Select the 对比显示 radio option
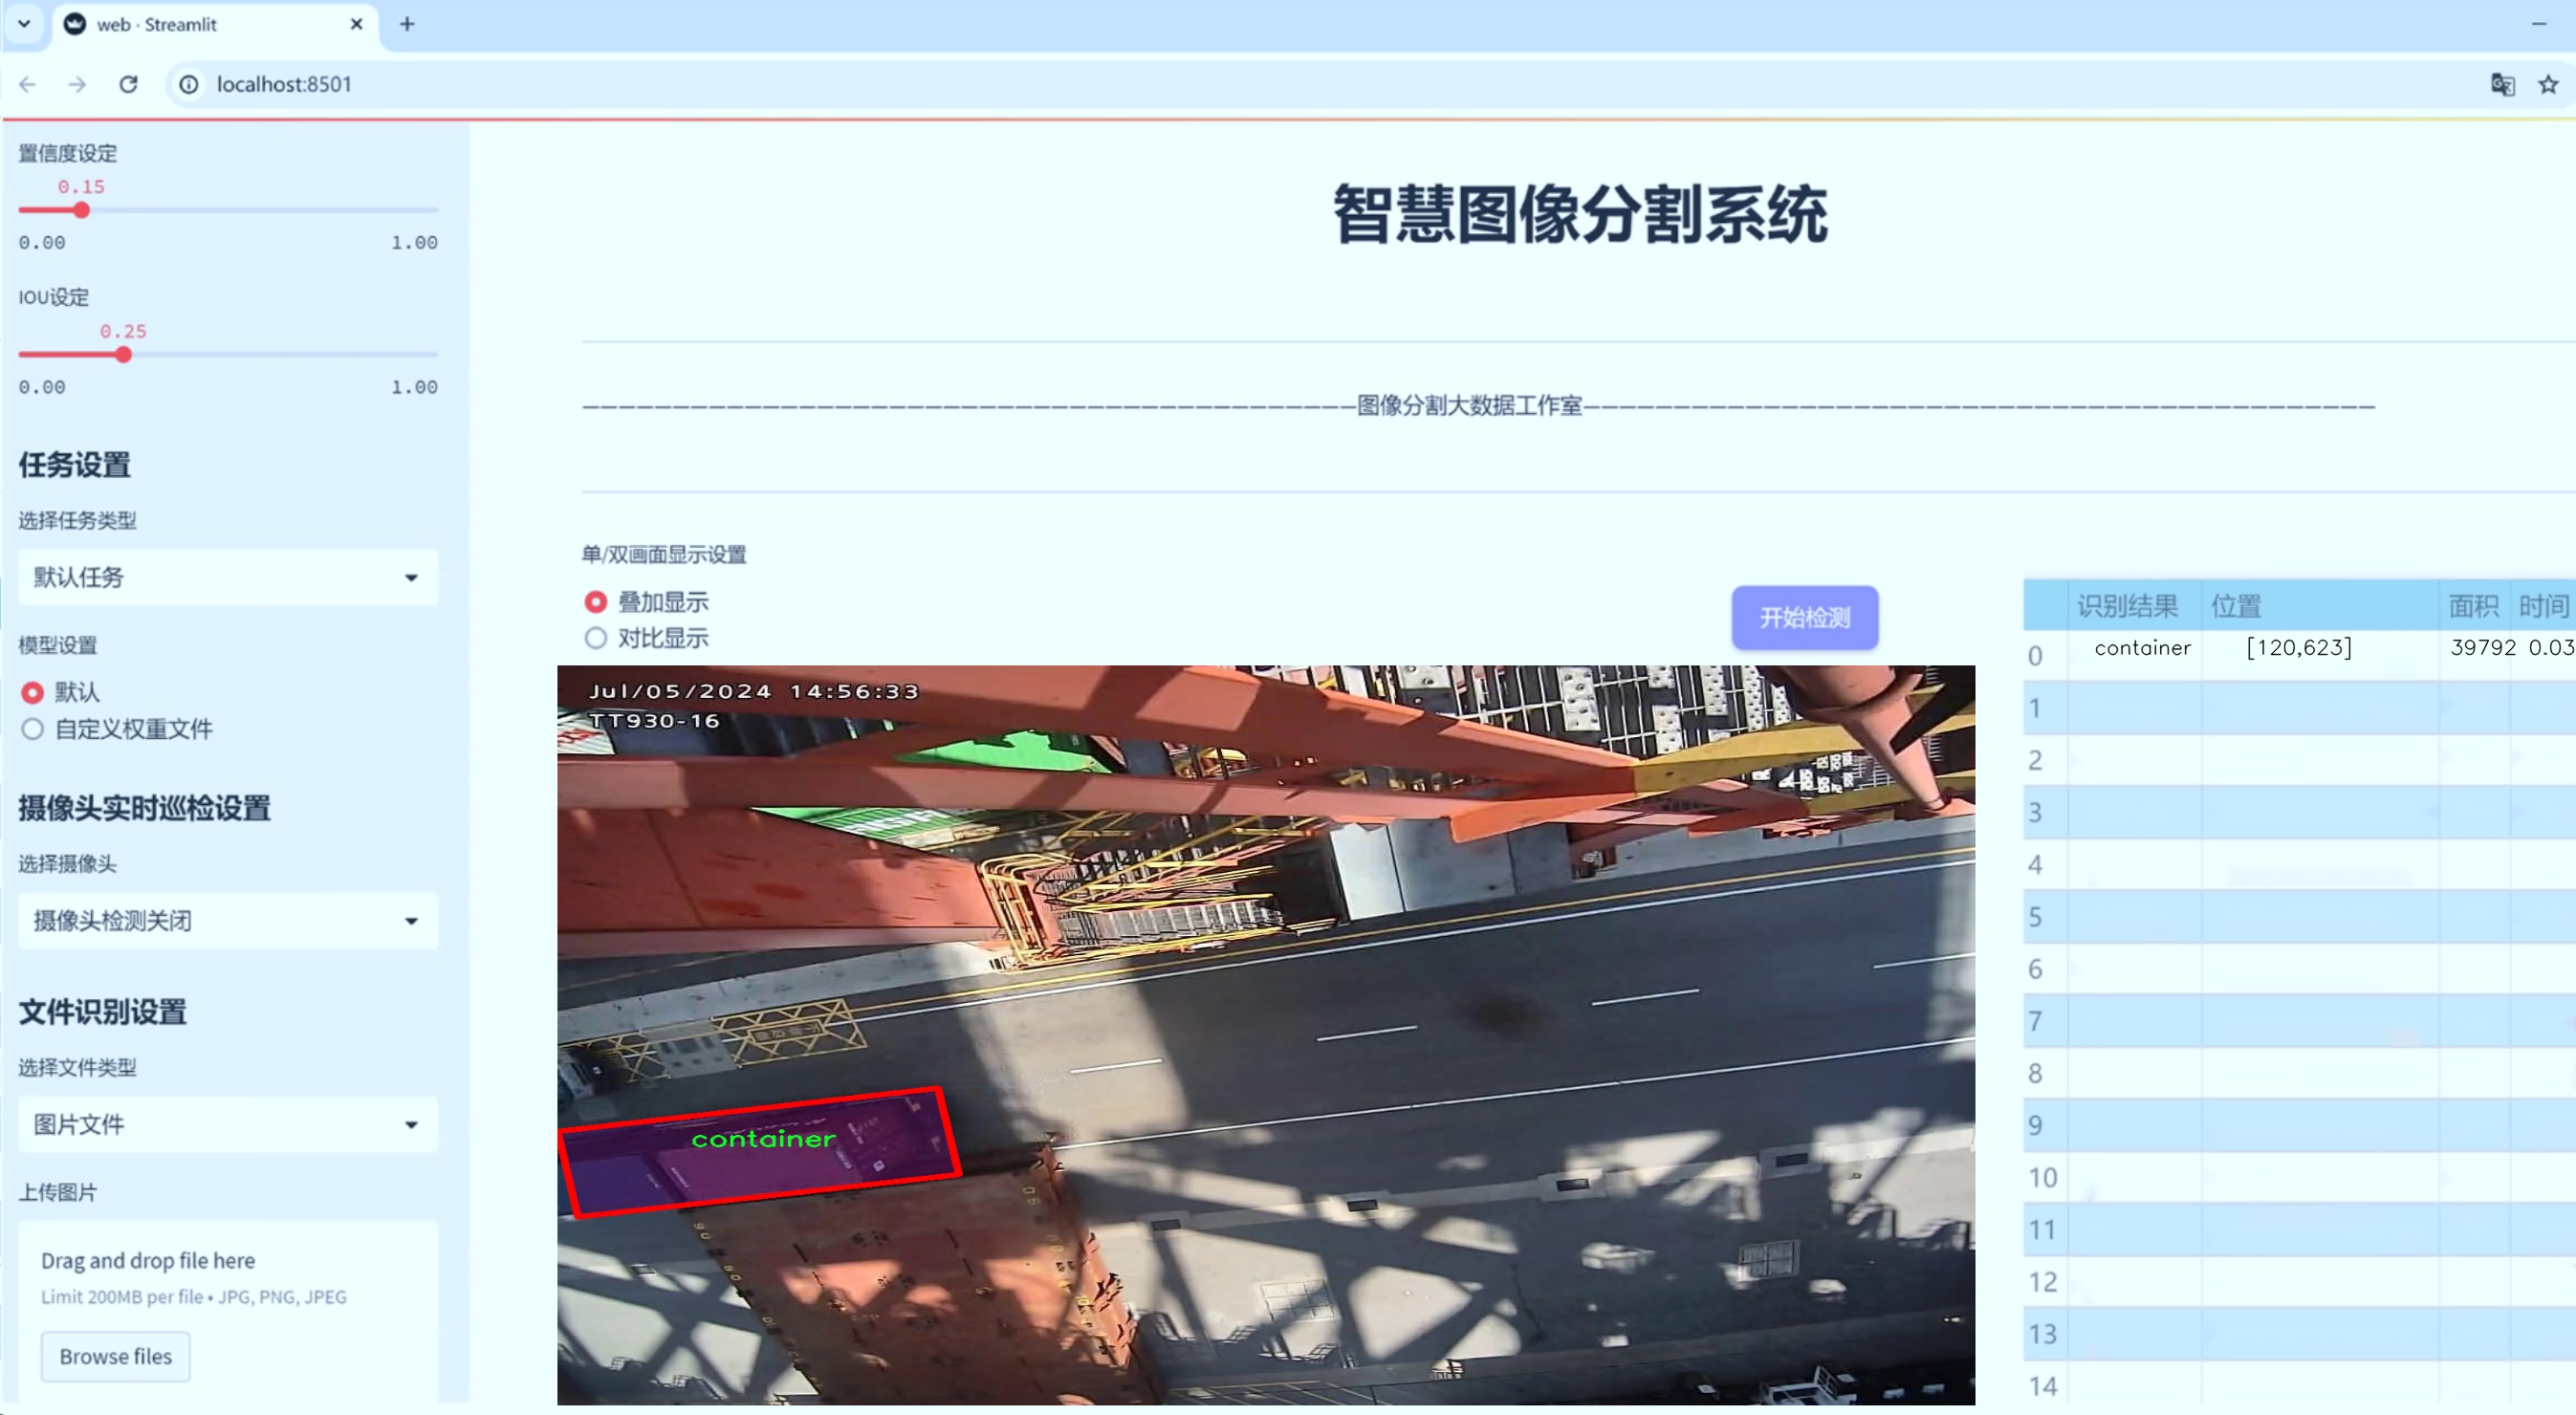The image size is (2576, 1415). pyautogui.click(x=596, y=638)
